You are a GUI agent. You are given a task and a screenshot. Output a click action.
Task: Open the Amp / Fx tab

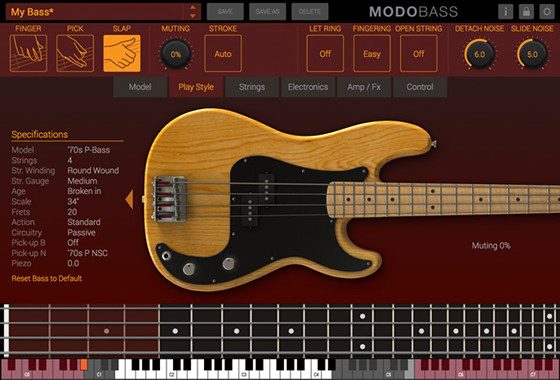coord(364,87)
